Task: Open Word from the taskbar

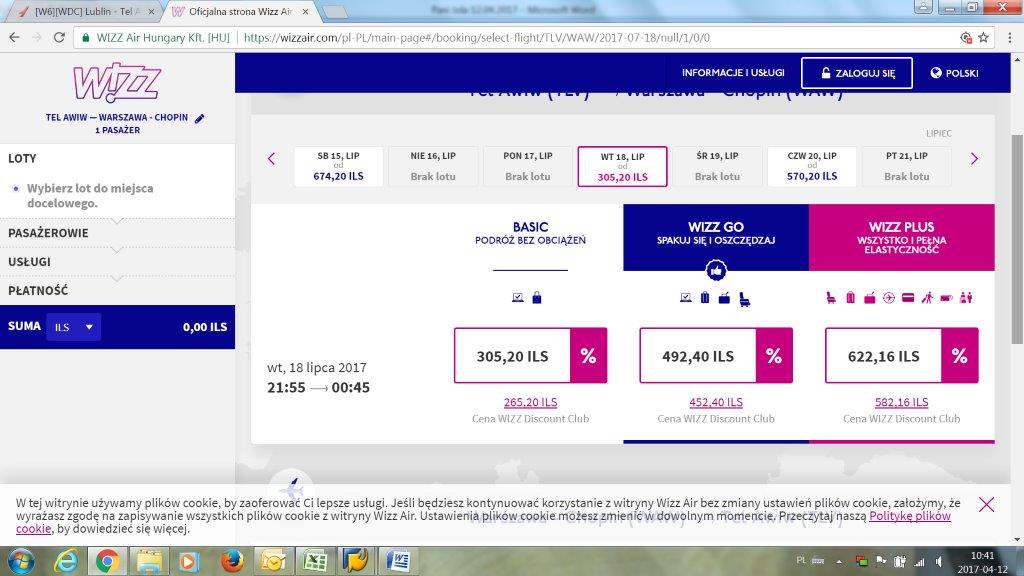Action: click(398, 560)
